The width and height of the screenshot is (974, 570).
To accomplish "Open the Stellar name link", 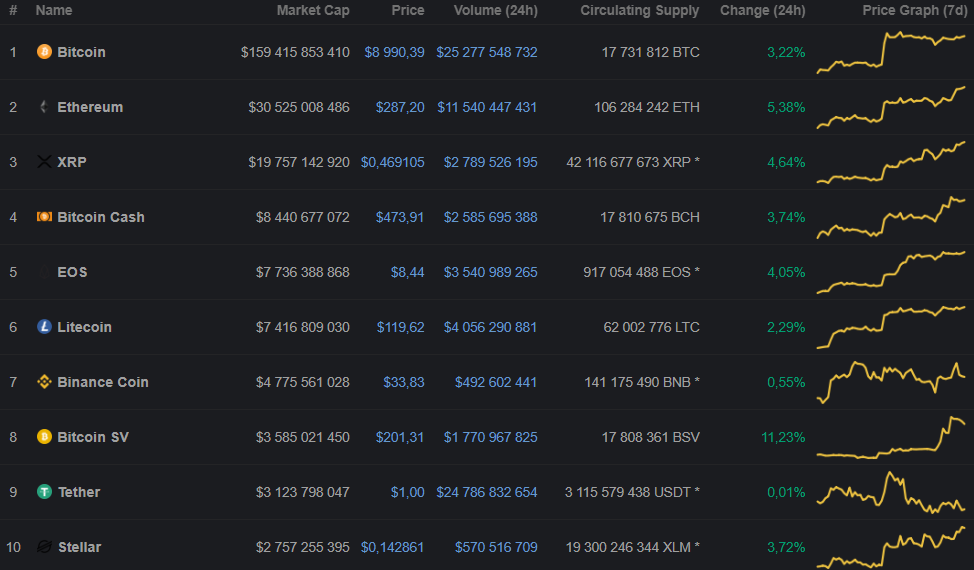I will click(80, 547).
